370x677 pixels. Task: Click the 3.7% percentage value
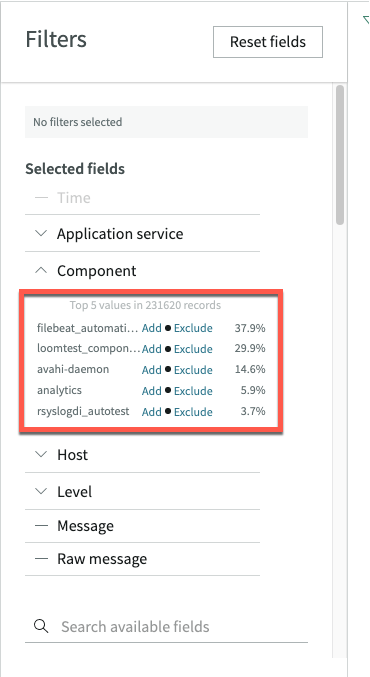253,411
